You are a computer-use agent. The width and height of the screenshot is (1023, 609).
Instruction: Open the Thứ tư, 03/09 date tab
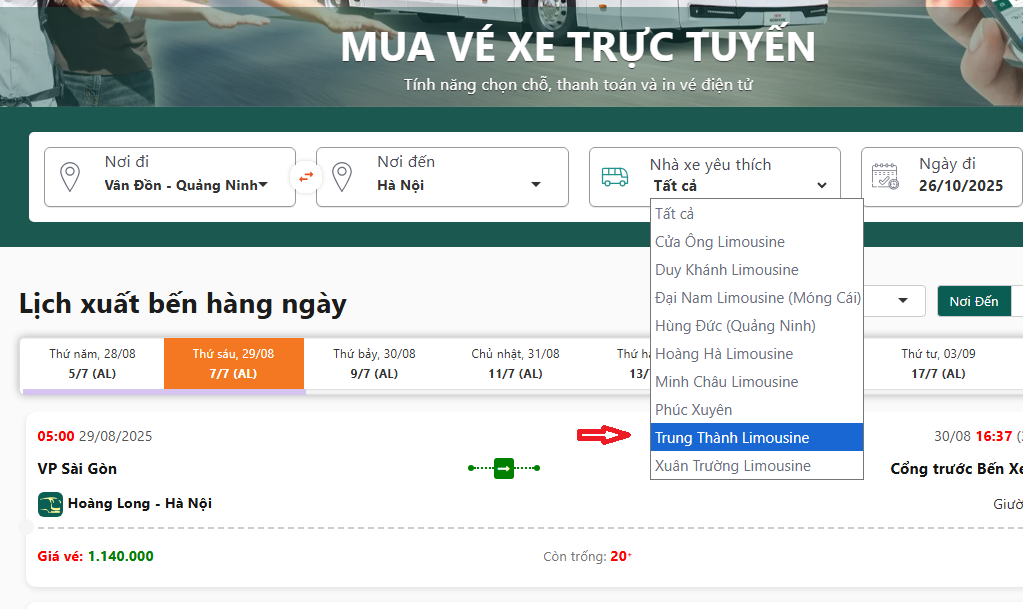point(938,364)
